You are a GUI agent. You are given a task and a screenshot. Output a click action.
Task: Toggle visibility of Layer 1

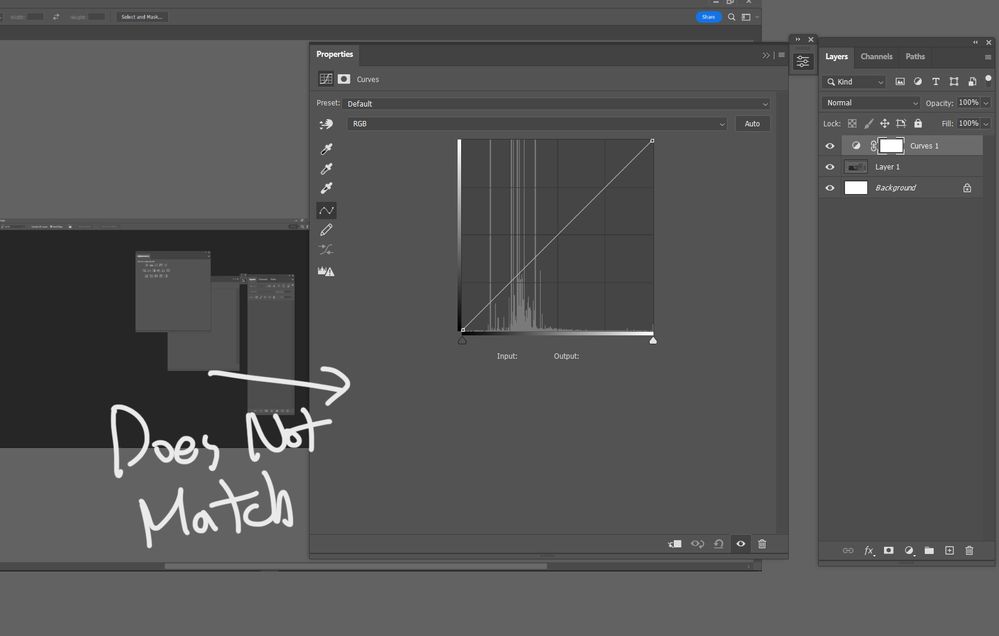830,166
